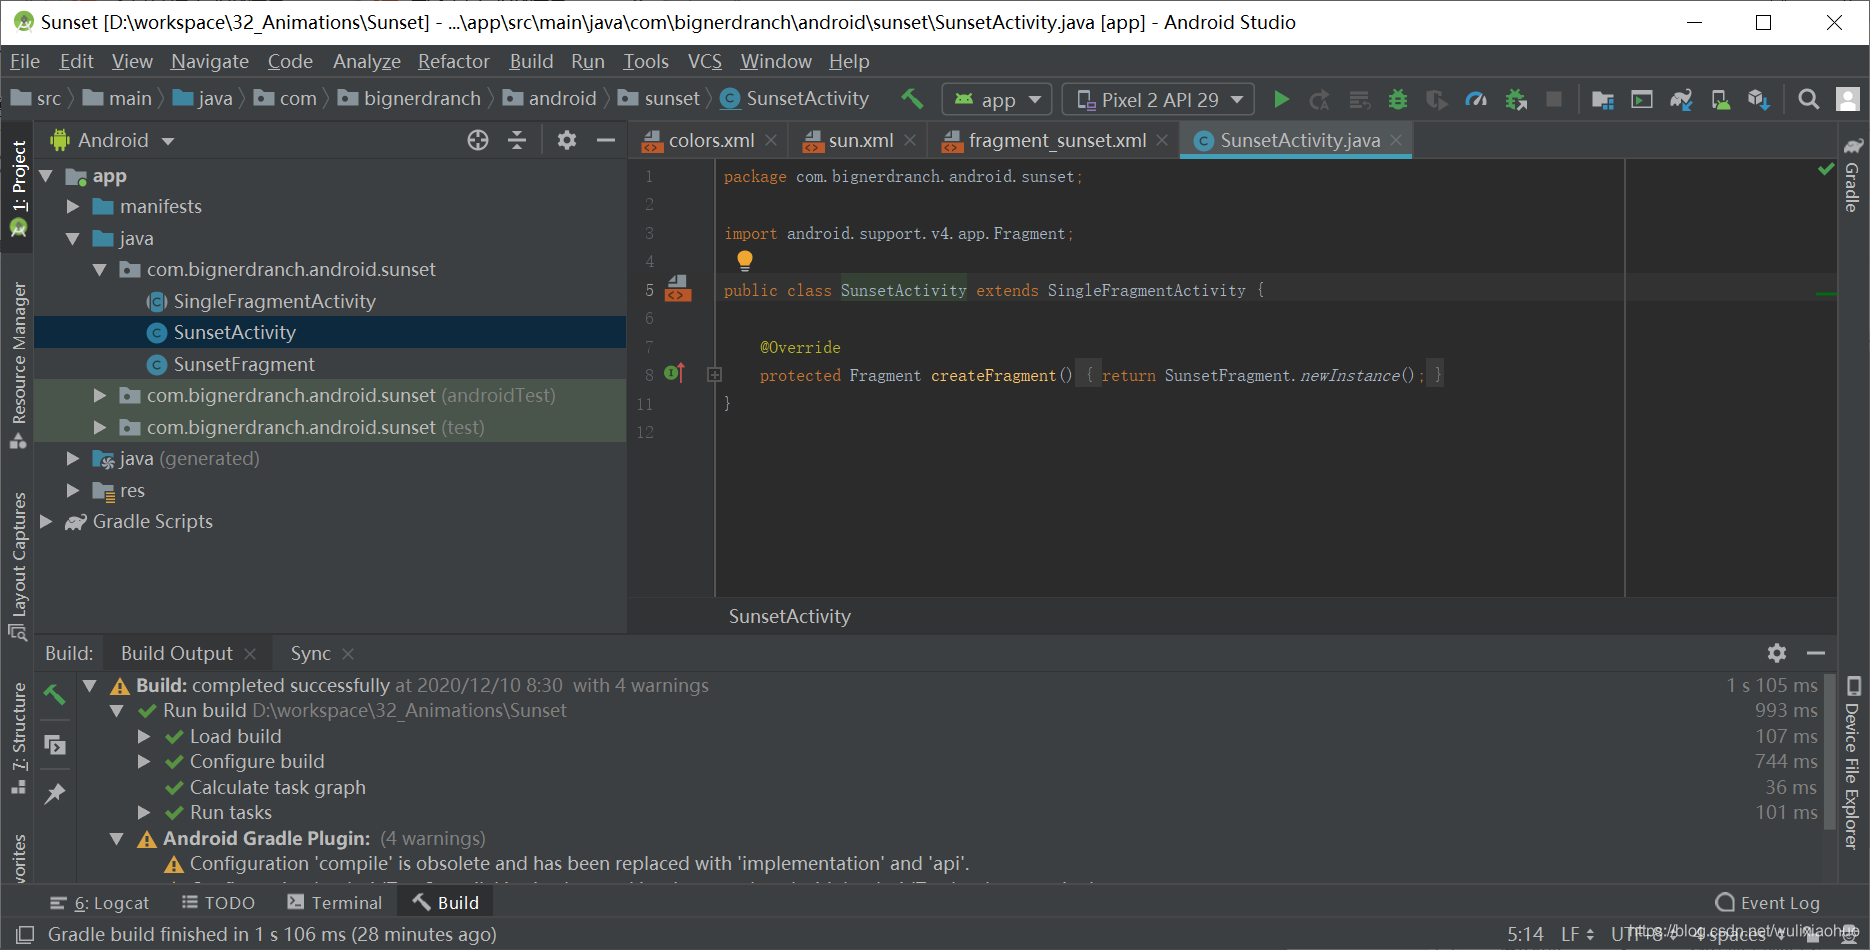Open the Profiler gauge icon
Image resolution: width=1870 pixels, height=950 pixels.
coord(1476,99)
